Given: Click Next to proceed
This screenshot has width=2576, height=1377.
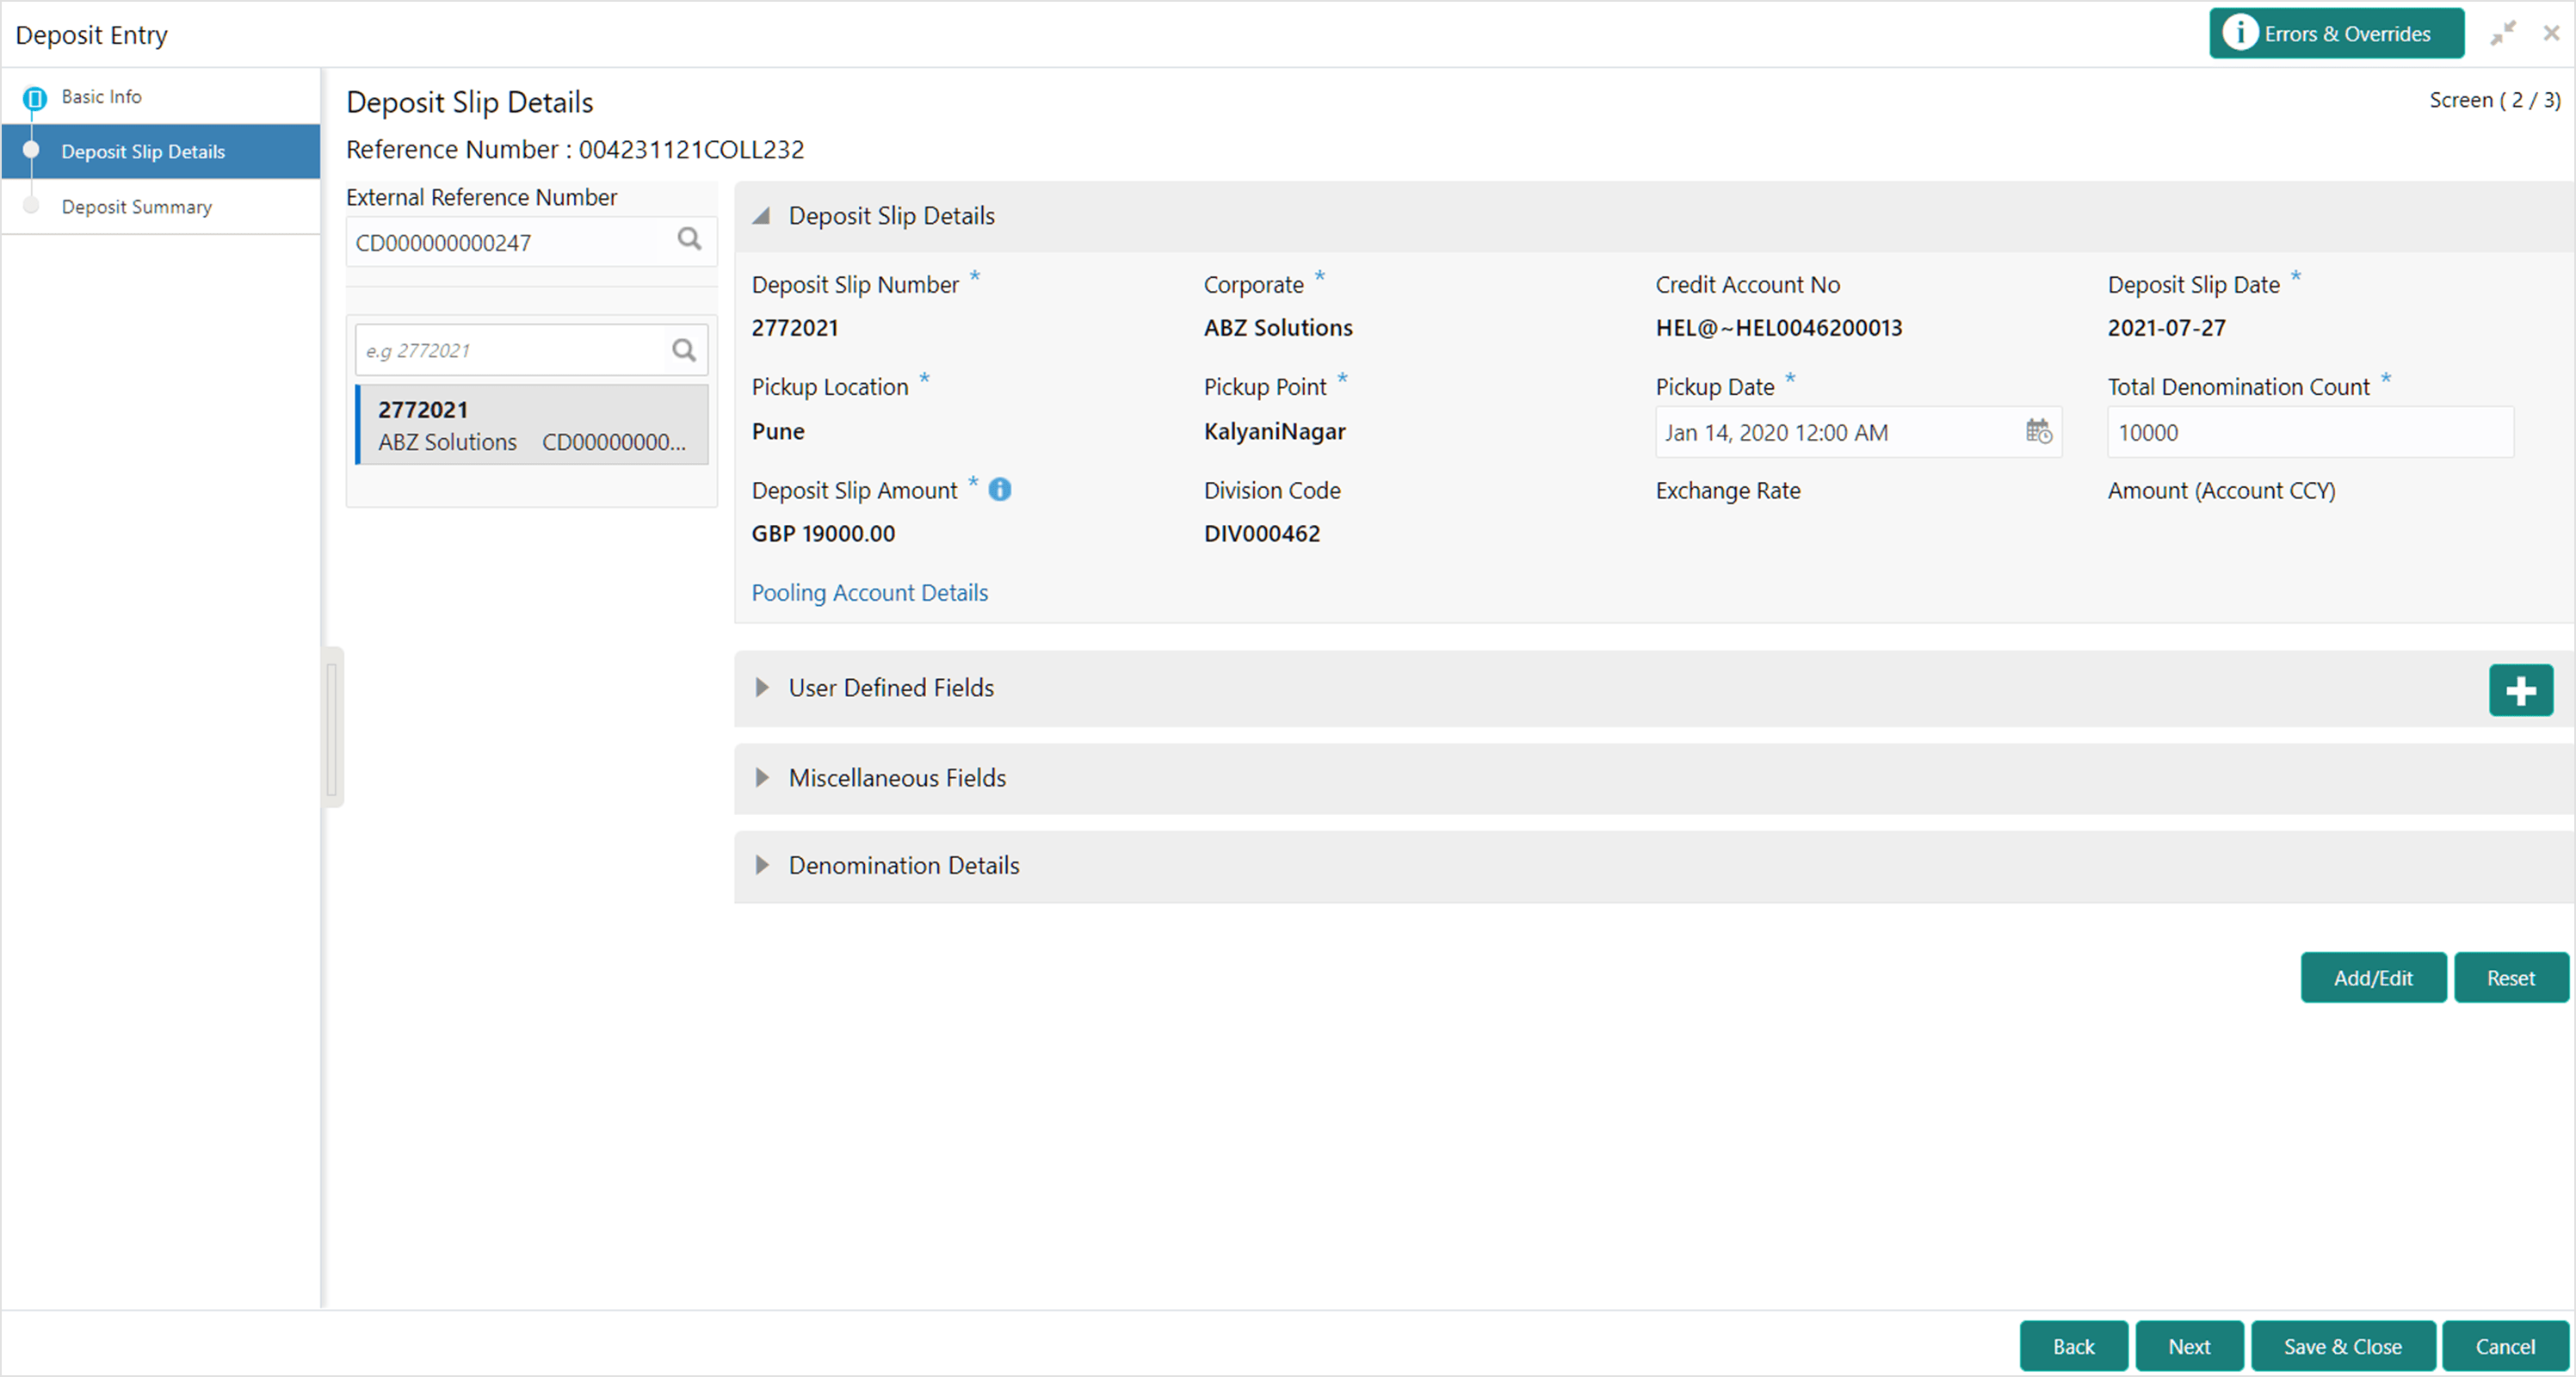Looking at the screenshot, I should (2189, 1346).
